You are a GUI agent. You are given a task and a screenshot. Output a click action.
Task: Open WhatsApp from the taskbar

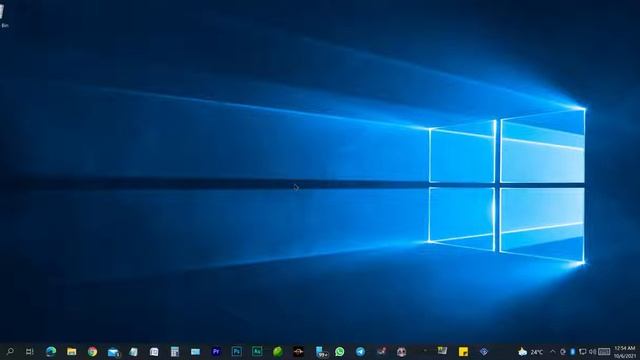[x=340, y=351]
